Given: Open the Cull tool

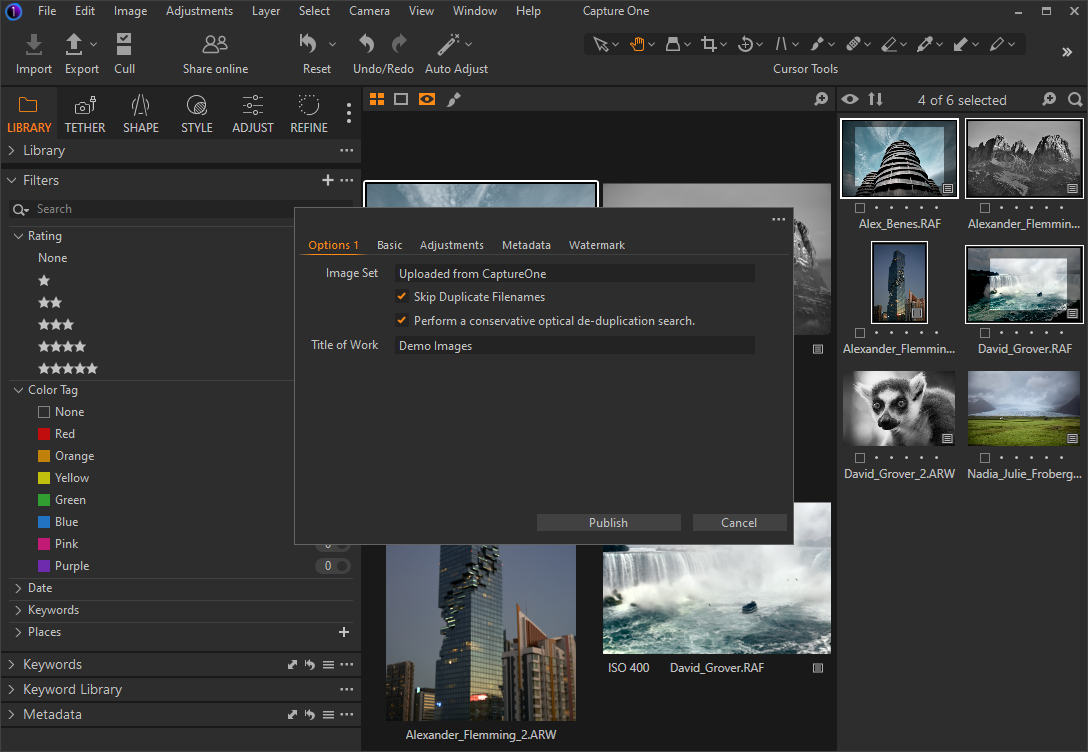Looking at the screenshot, I should [x=124, y=45].
